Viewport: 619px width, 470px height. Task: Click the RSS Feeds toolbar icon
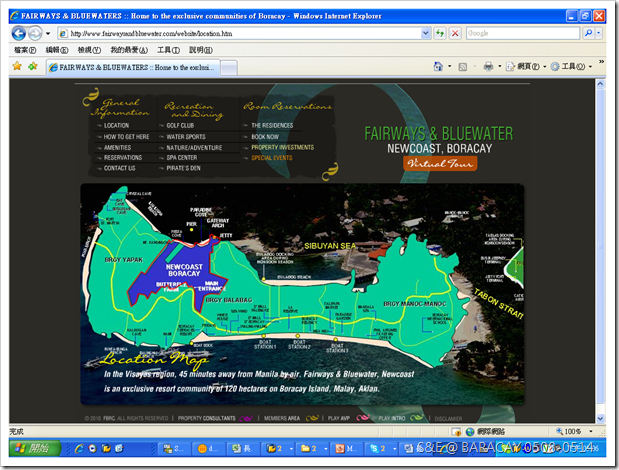point(463,67)
